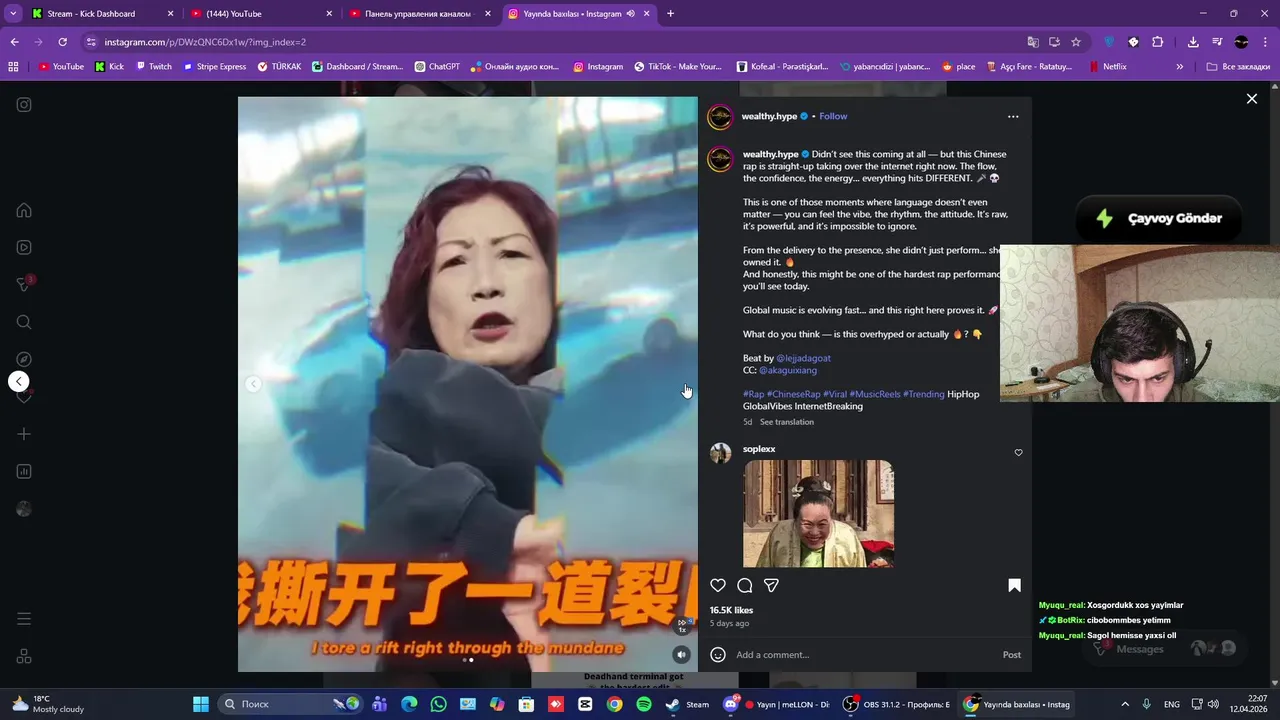Image resolution: width=1280 pixels, height=720 pixels.
Task: Mute or unmute the video sound
Action: coord(681,655)
